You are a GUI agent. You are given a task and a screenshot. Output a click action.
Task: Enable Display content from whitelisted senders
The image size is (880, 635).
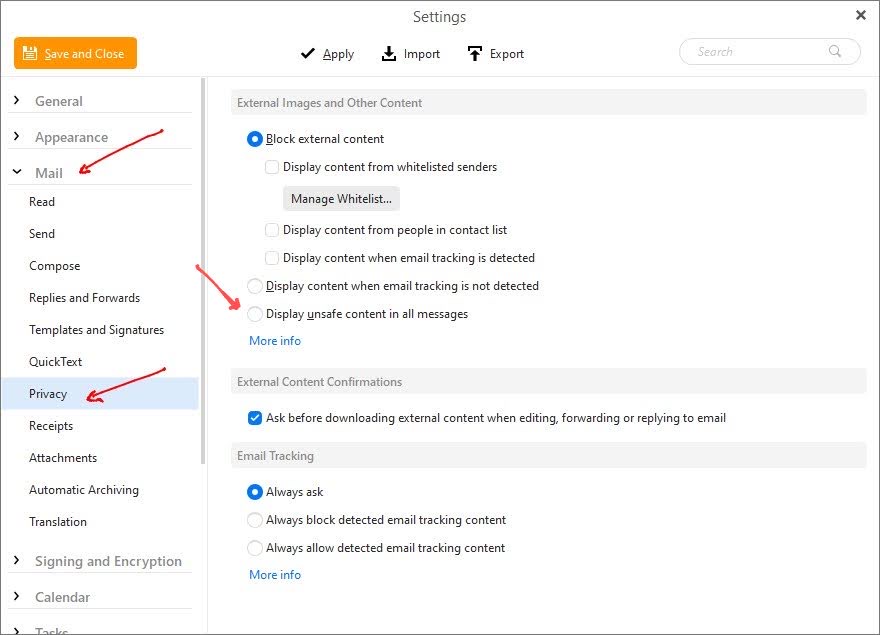click(x=272, y=167)
